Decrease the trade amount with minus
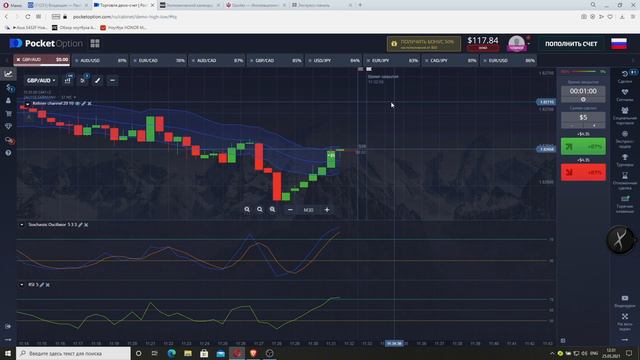The image size is (640, 360). (x=572, y=126)
